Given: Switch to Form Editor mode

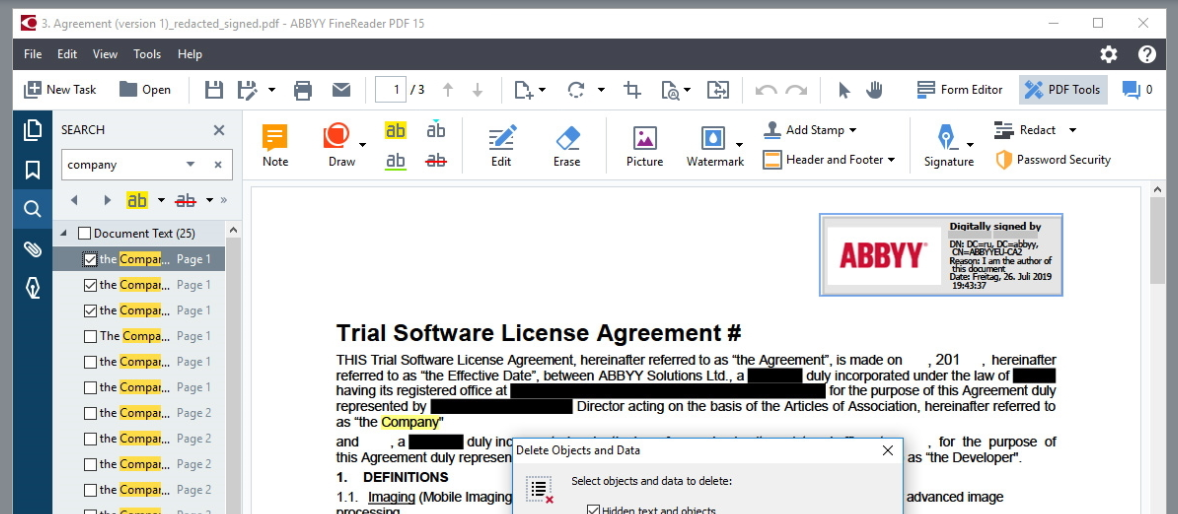Looking at the screenshot, I should [x=959, y=90].
